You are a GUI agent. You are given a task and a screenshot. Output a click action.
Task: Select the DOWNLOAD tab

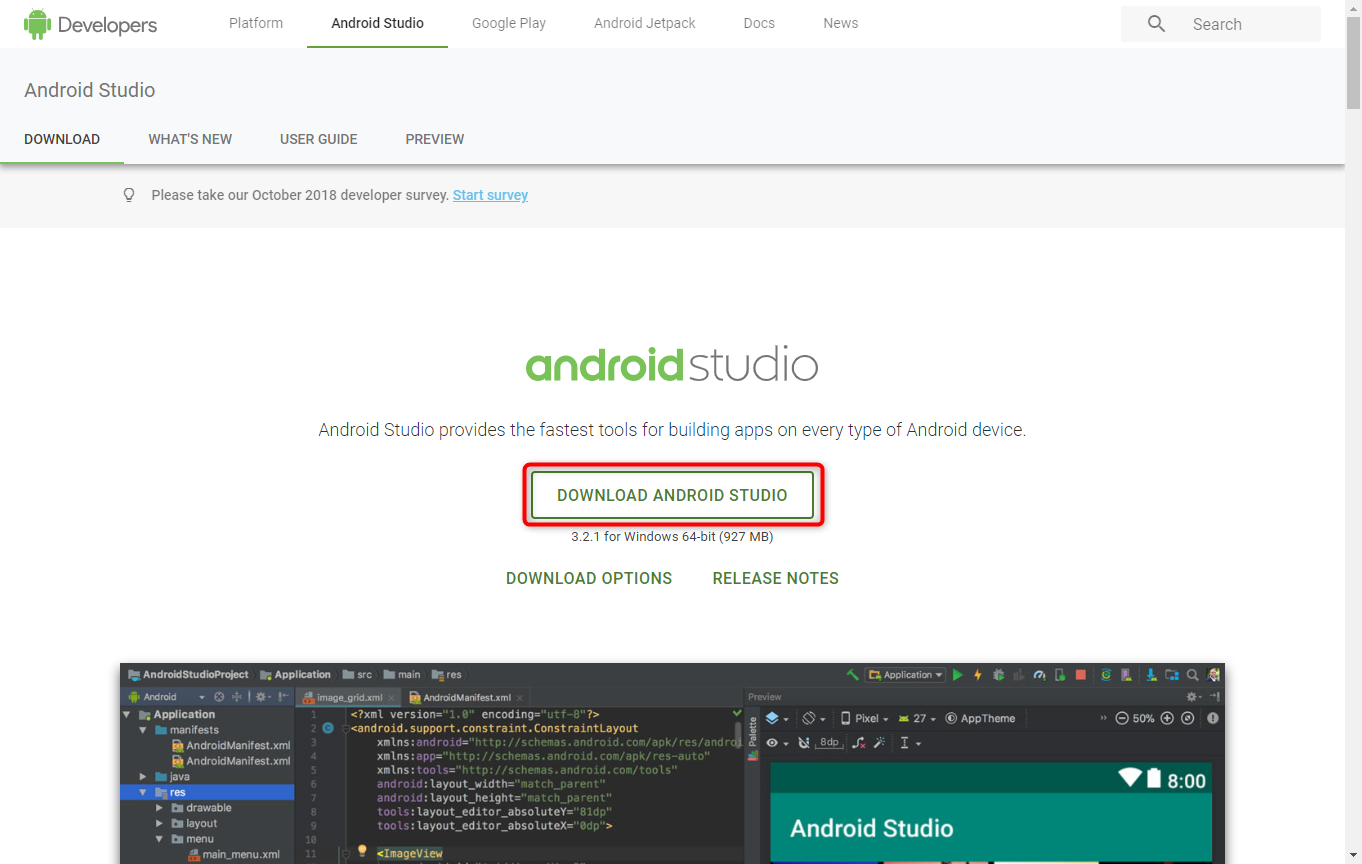62,139
